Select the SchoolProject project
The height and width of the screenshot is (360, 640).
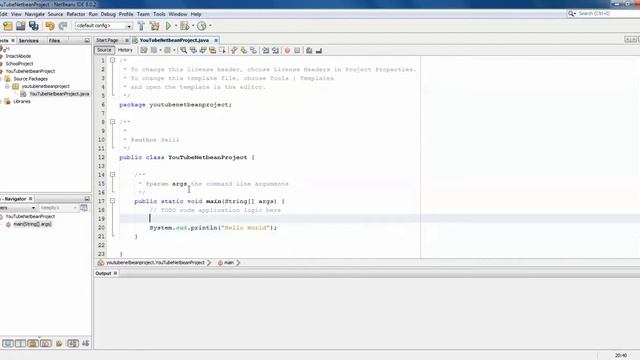click(19, 64)
